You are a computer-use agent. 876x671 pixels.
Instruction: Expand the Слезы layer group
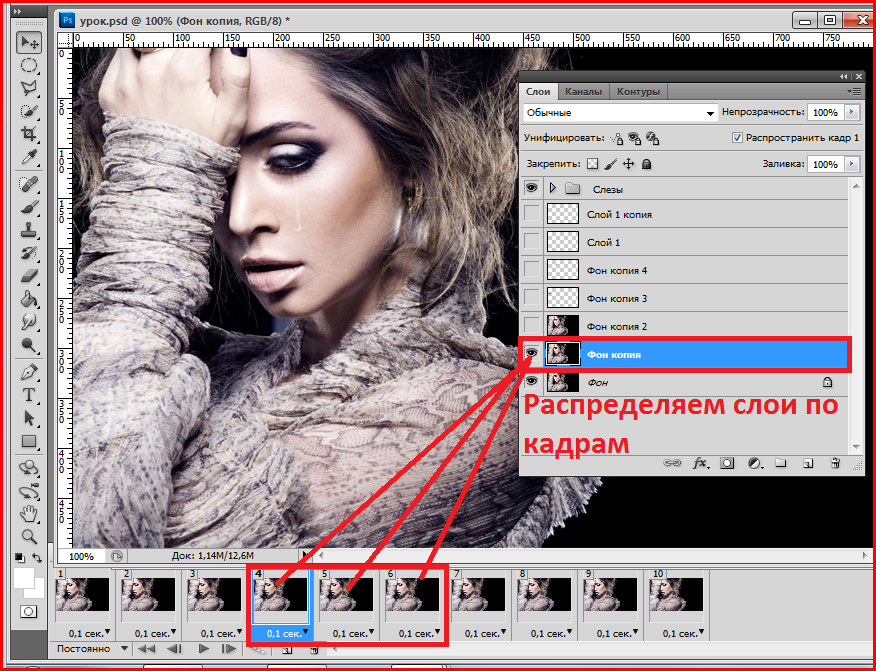pos(552,188)
